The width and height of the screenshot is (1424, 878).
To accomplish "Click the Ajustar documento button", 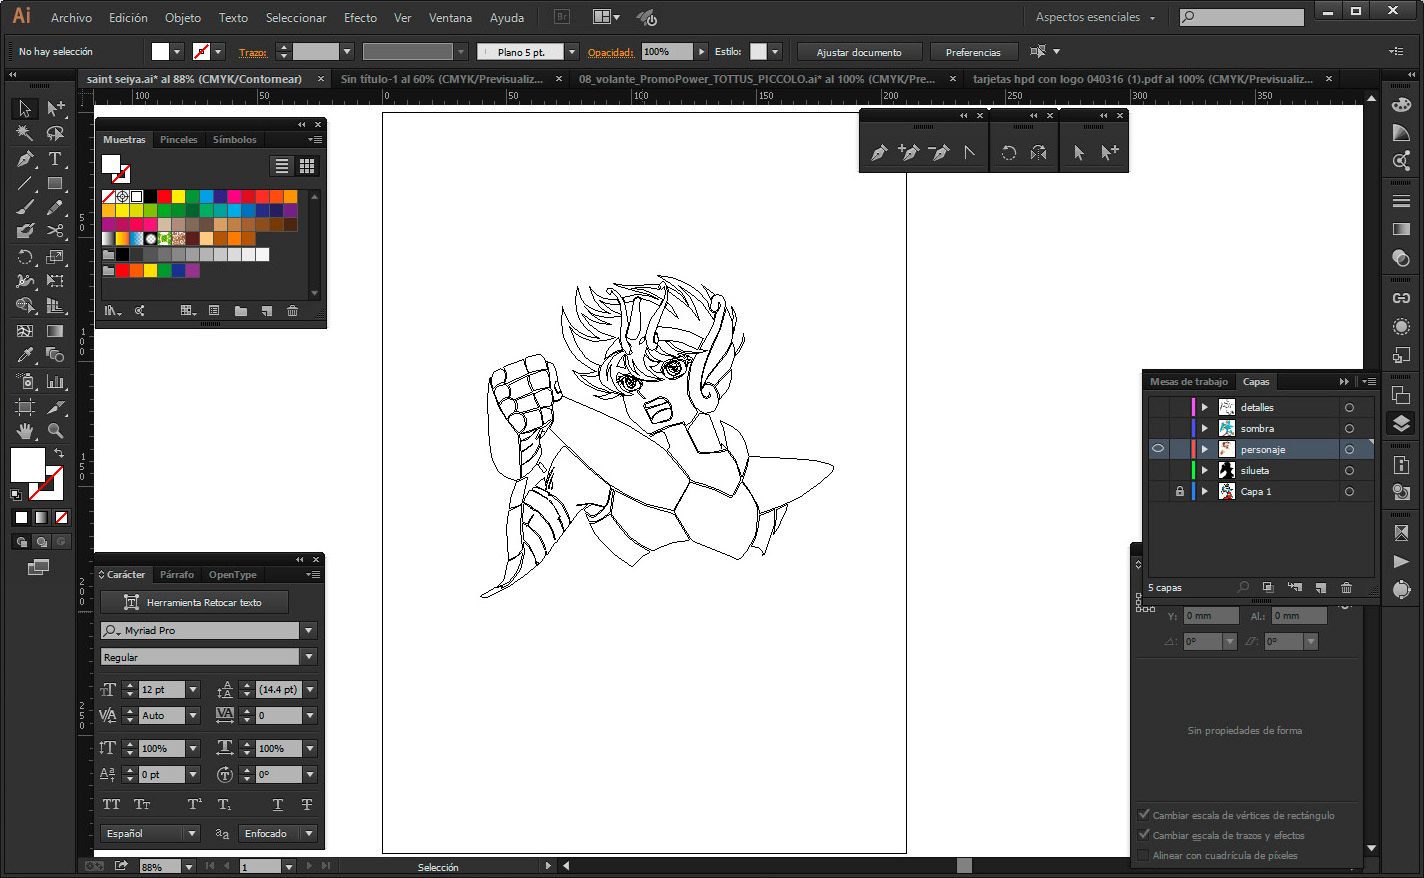I will coord(859,52).
